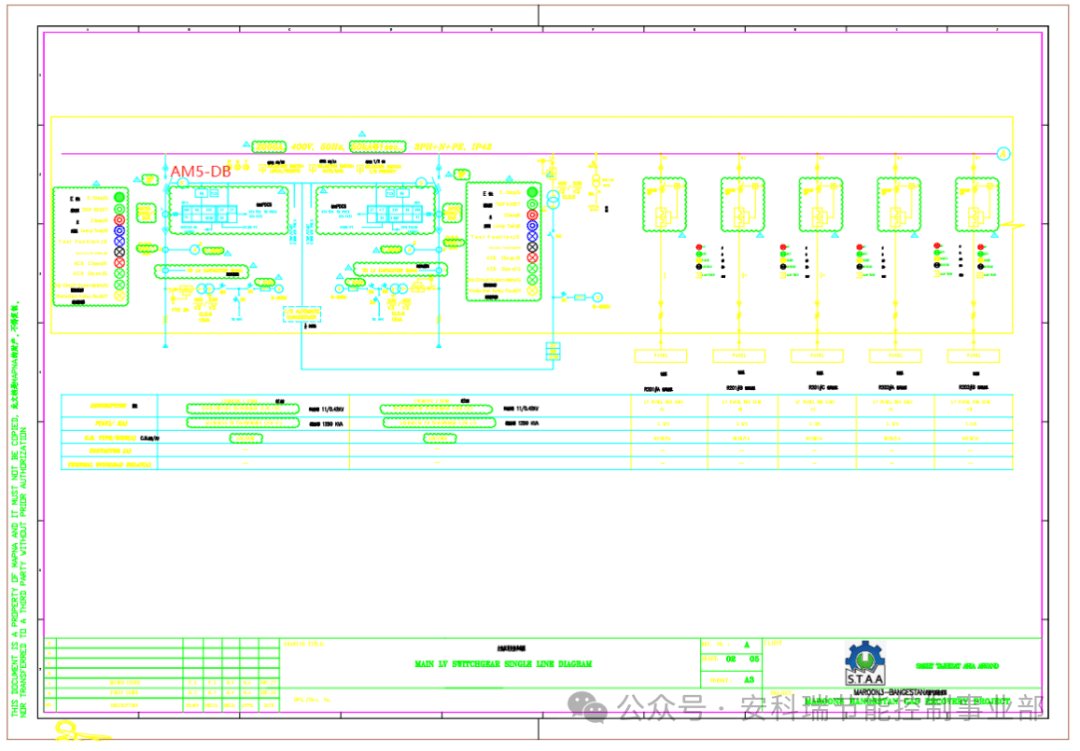Click left panel yellow Protection Relay Fault lamp

tap(119, 296)
